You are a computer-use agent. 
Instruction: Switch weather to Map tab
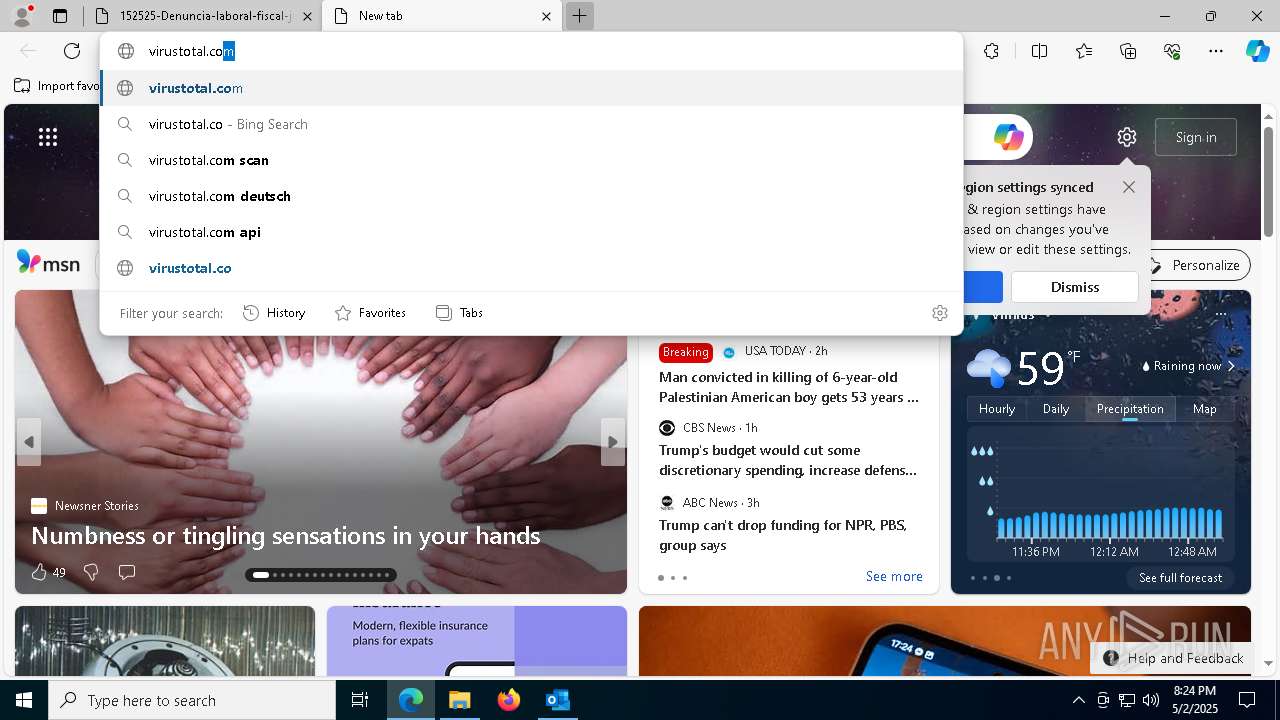[1205, 409]
